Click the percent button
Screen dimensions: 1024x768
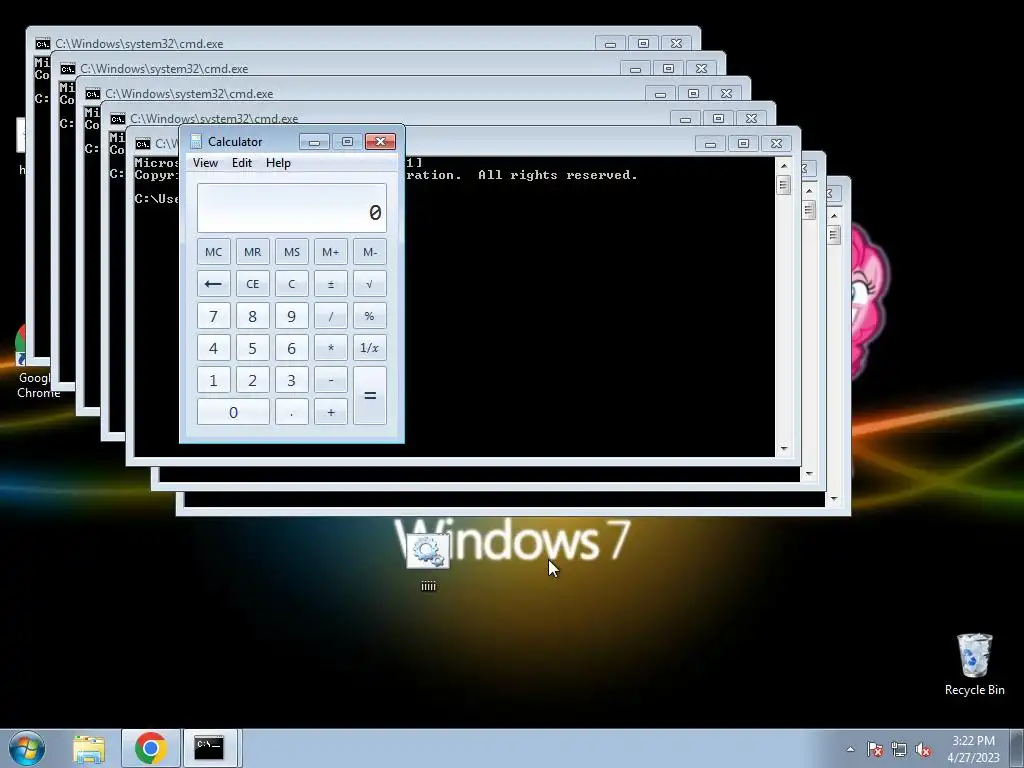[x=370, y=316]
